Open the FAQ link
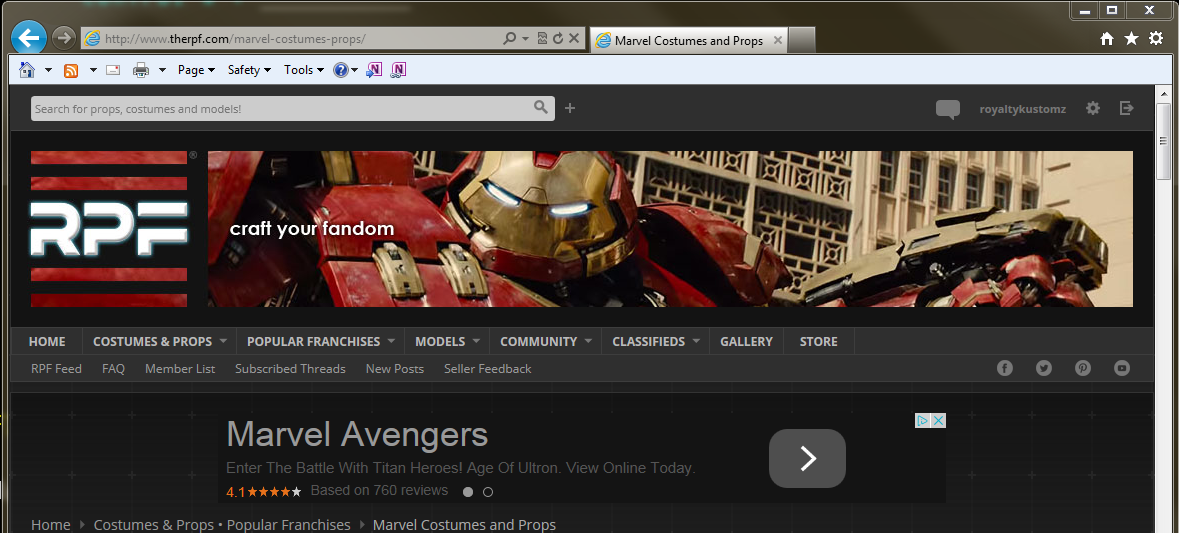This screenshot has width=1179, height=533. [114, 368]
